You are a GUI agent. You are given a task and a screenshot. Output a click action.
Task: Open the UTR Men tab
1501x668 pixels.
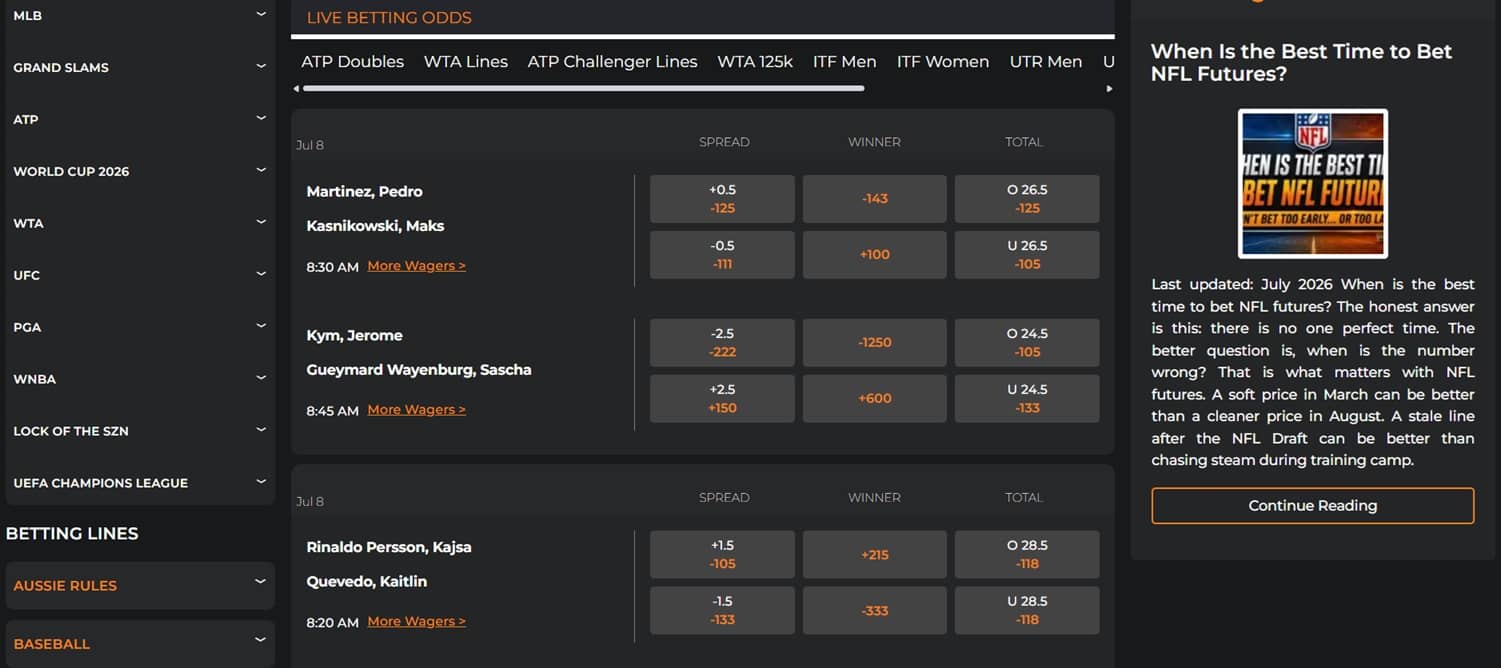point(1046,62)
